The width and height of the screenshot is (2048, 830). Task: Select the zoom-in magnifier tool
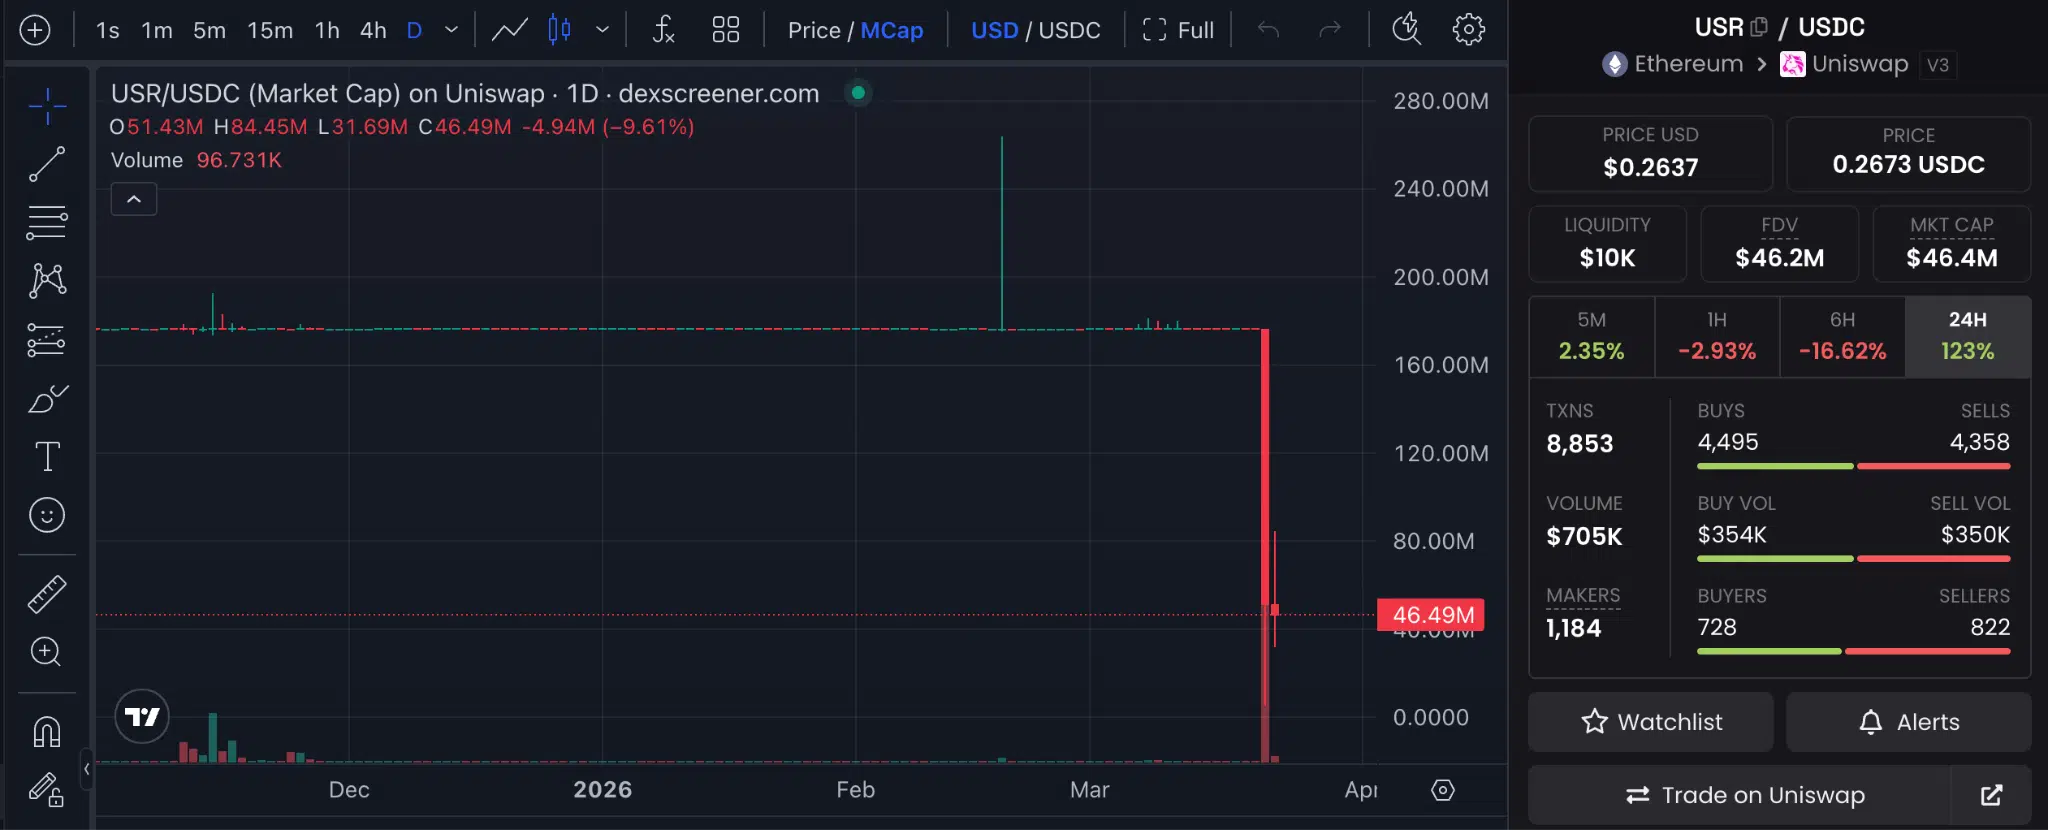point(45,652)
